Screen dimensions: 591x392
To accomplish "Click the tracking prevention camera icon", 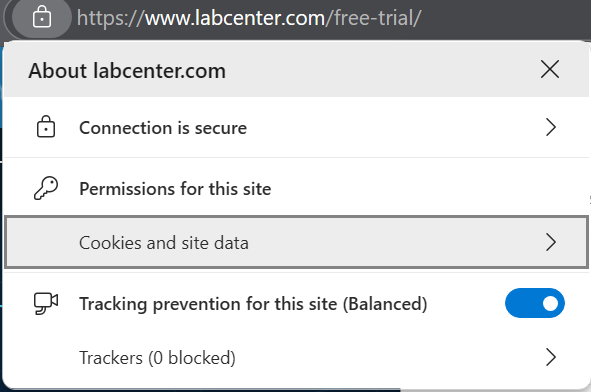I will pos(46,303).
